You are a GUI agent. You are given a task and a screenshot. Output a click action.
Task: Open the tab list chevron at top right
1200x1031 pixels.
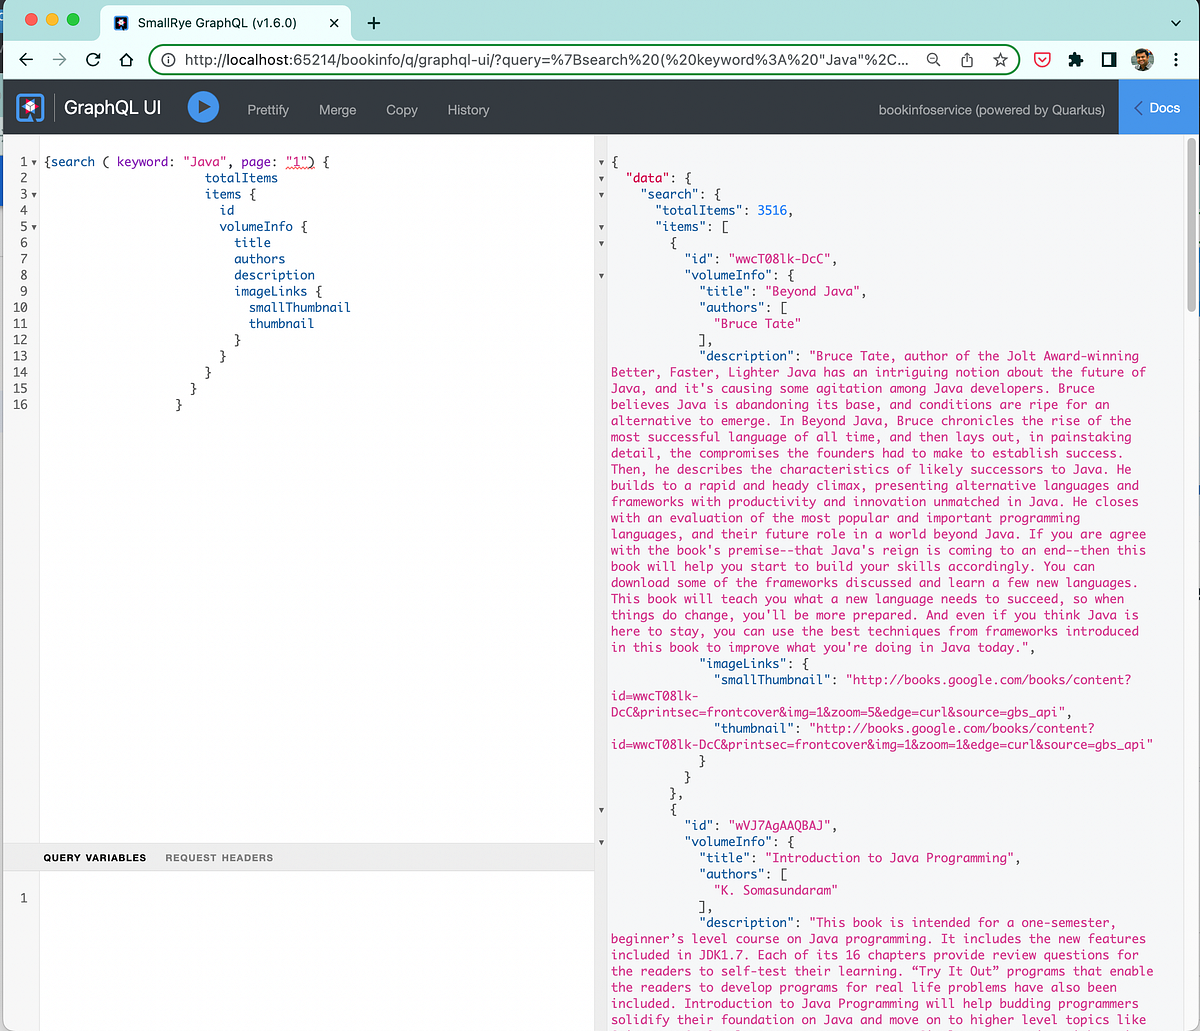1177,22
